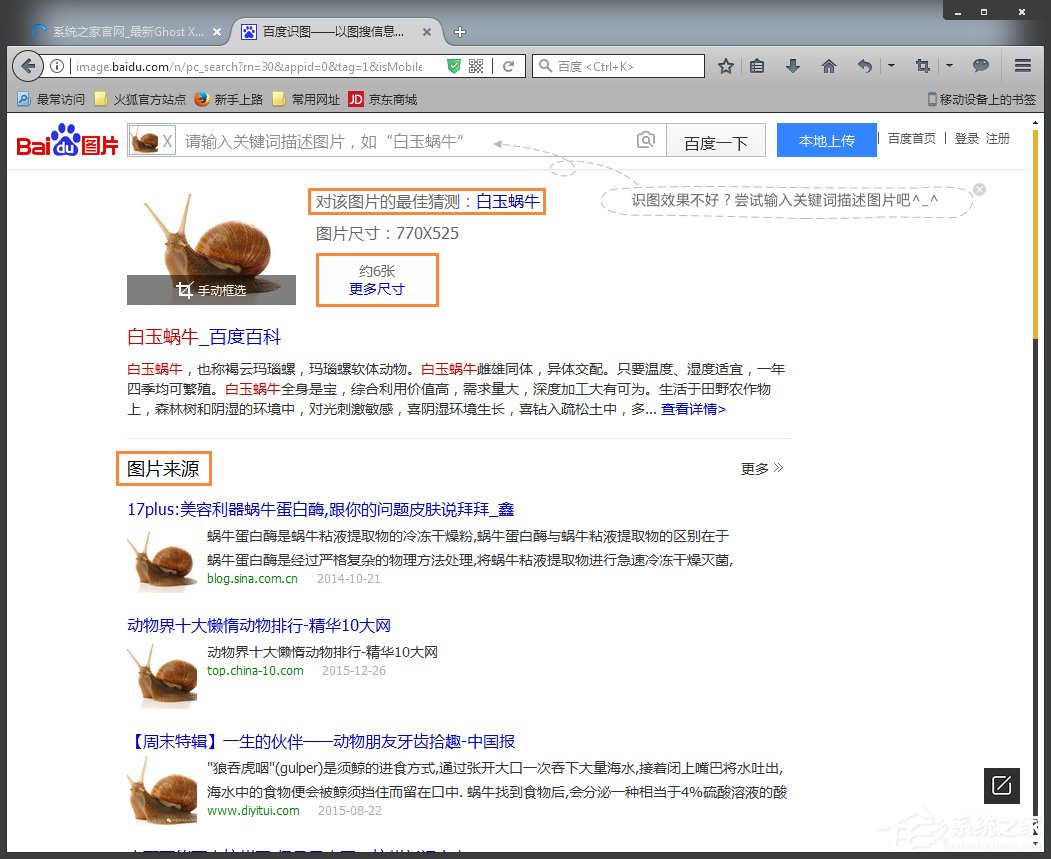Reload the page with the refresh icon
Screen dimensions: 1051x859
[x=508, y=66]
